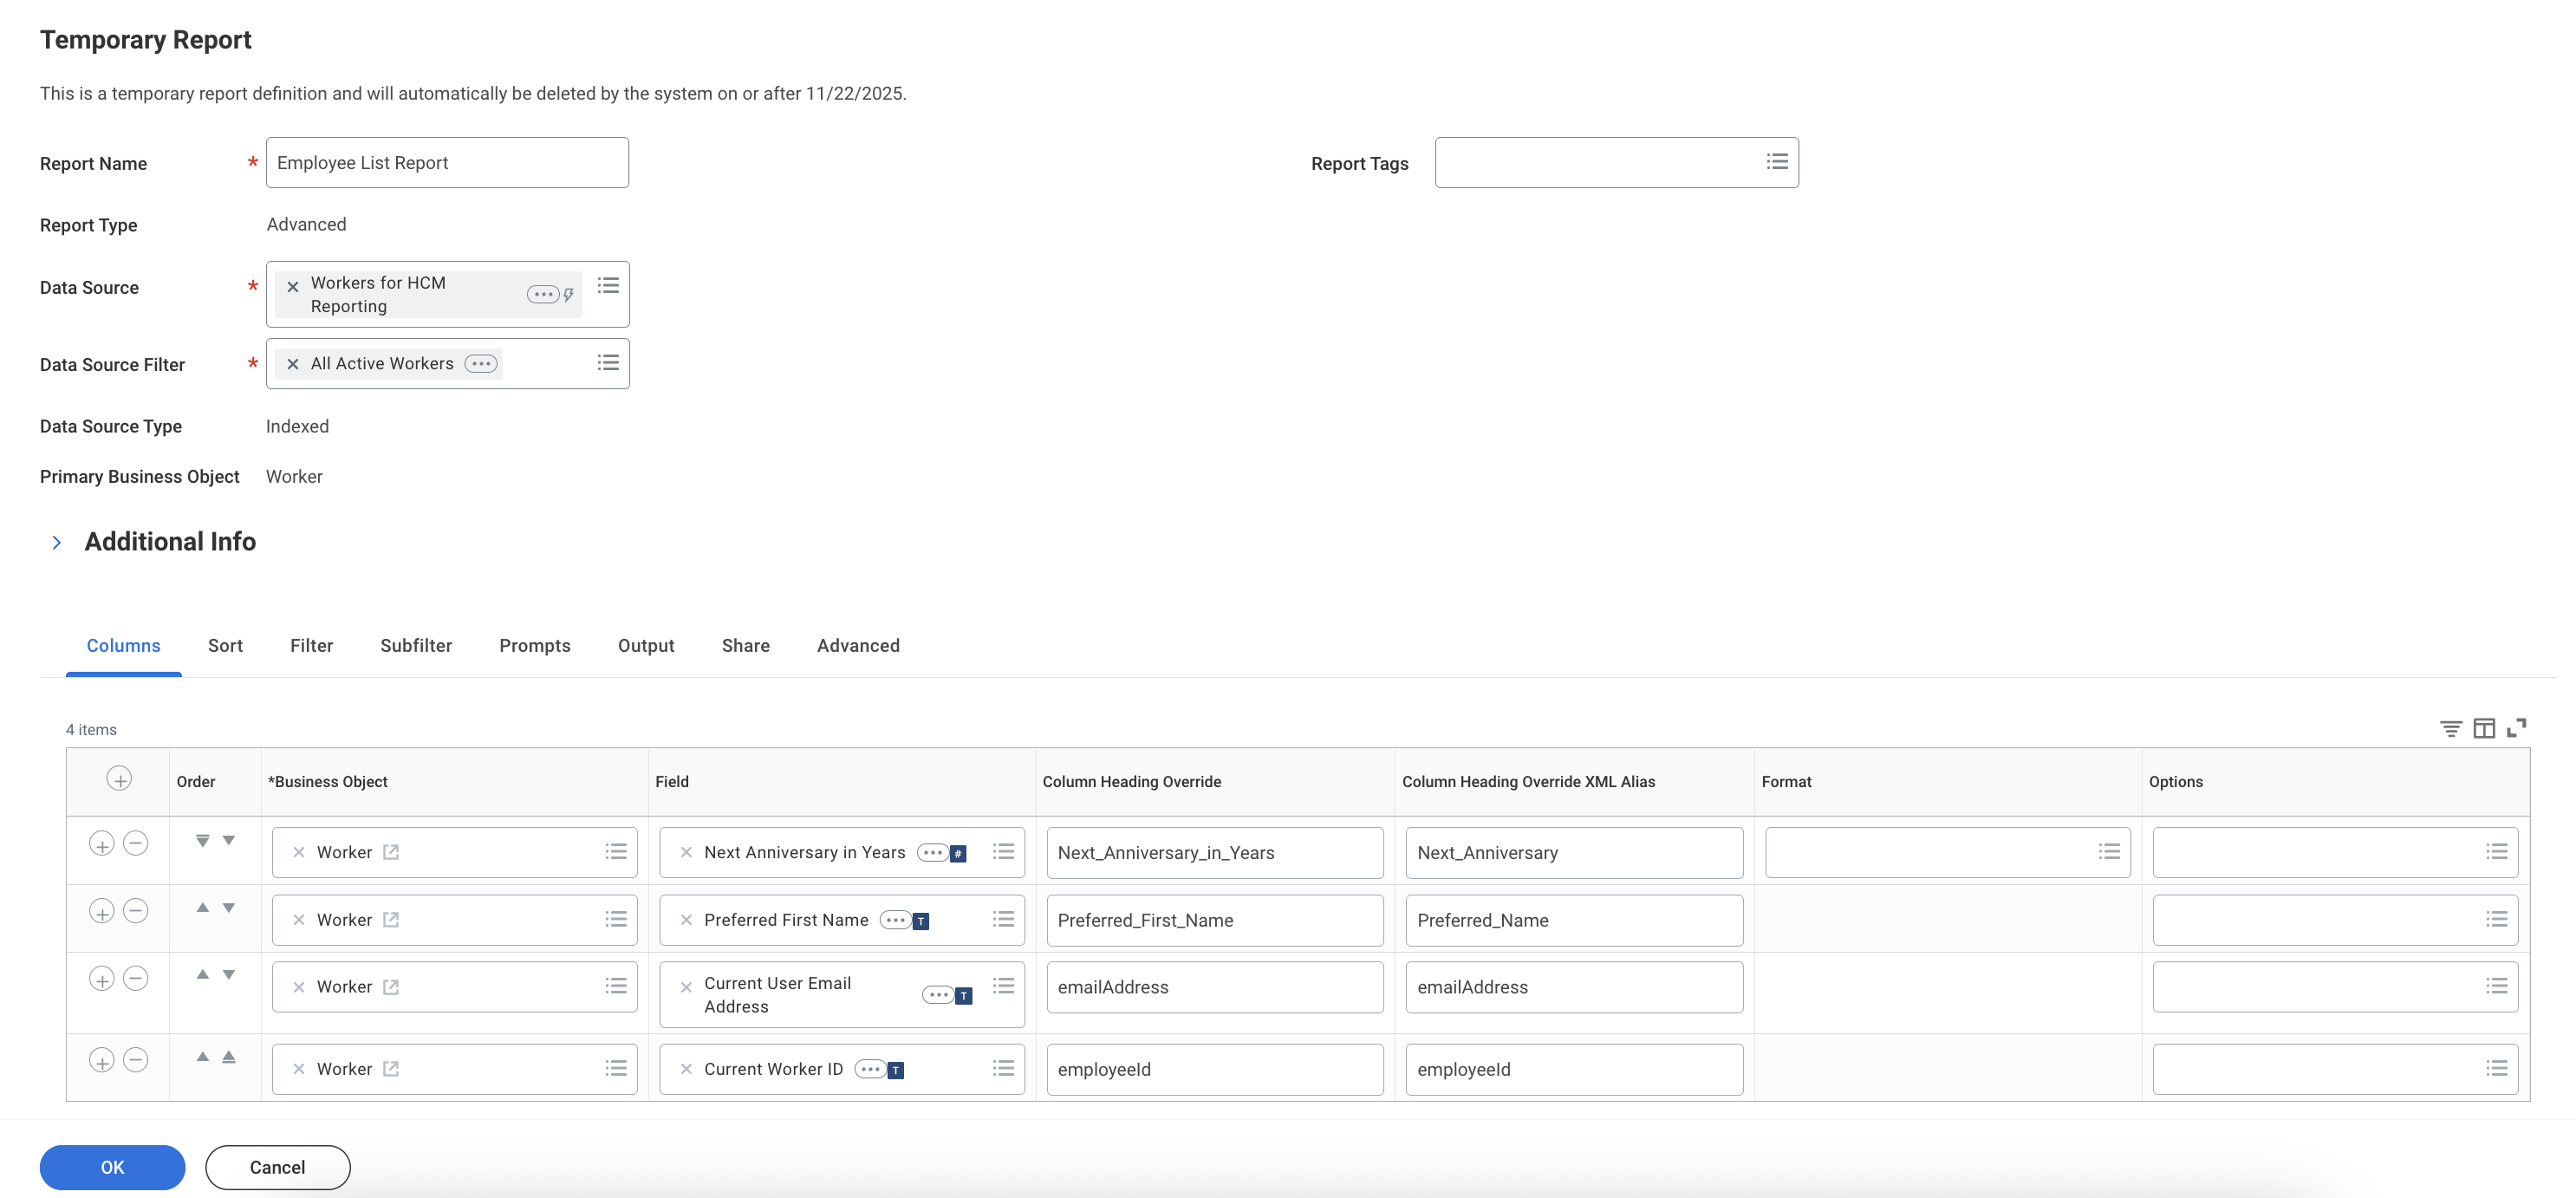The width and height of the screenshot is (2576, 1198).
Task: Move Next Anniversary row to bottom
Action: coord(203,841)
